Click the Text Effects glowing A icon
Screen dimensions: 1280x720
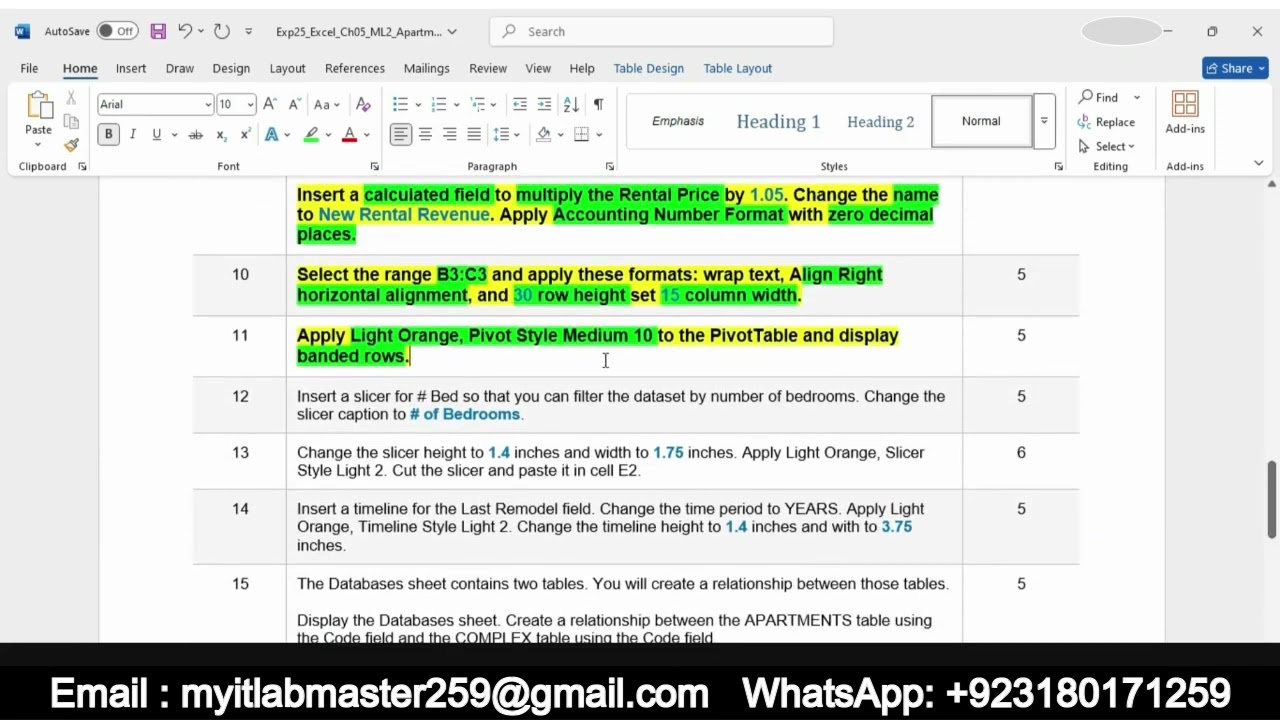pos(272,134)
